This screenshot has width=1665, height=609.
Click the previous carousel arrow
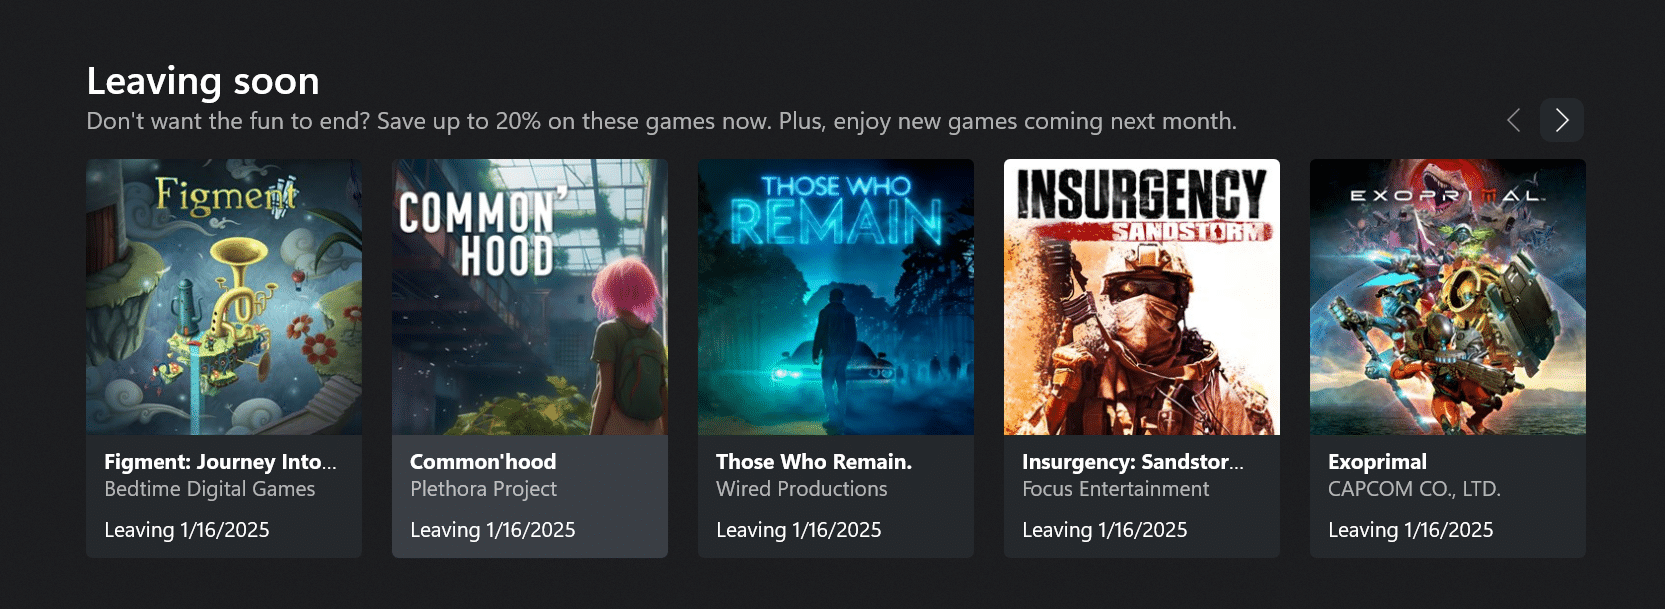1513,120
